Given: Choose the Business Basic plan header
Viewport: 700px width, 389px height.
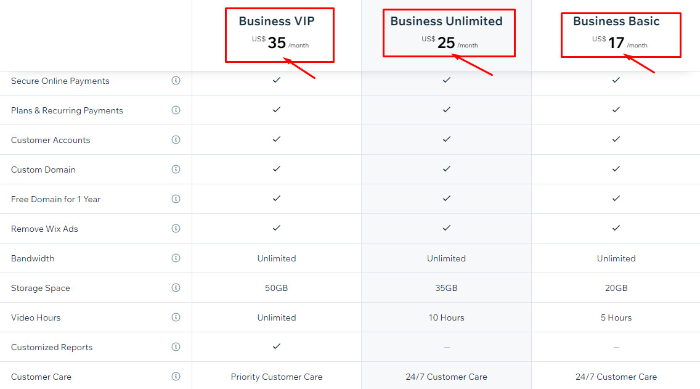Looking at the screenshot, I should [616, 21].
